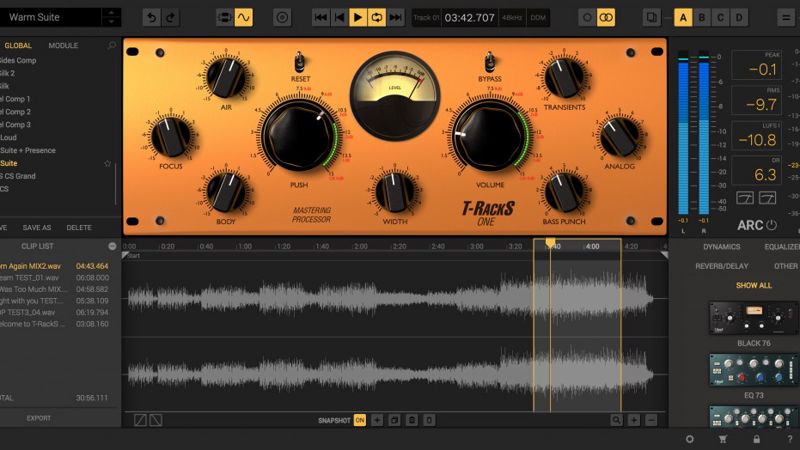Switch to preset slot B
Image resolution: width=800 pixels, height=450 pixels.
pyautogui.click(x=702, y=18)
